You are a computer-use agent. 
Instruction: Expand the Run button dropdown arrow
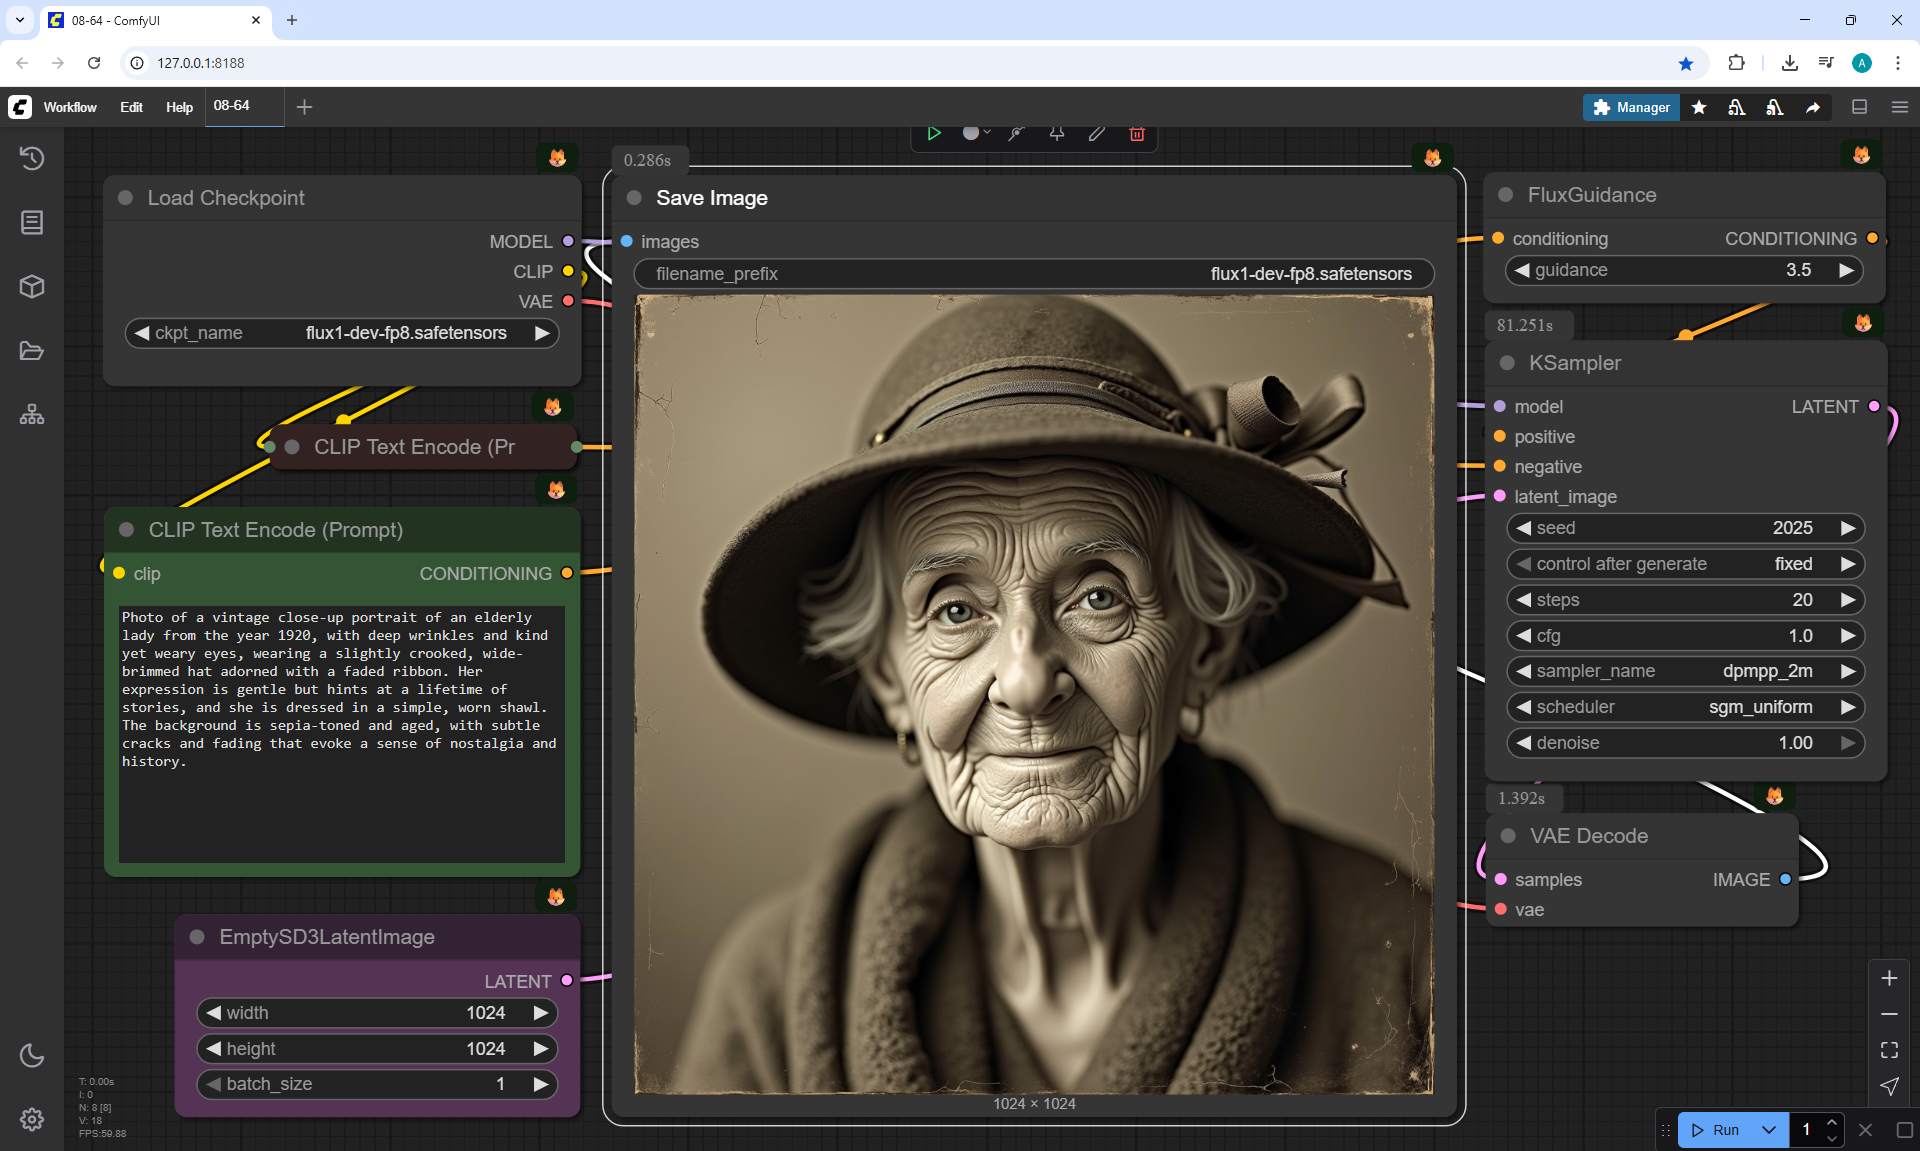coord(1769,1130)
